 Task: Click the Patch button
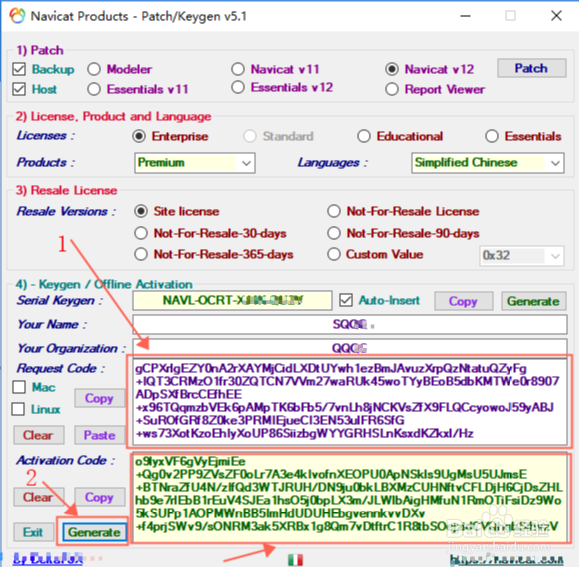coord(532,68)
